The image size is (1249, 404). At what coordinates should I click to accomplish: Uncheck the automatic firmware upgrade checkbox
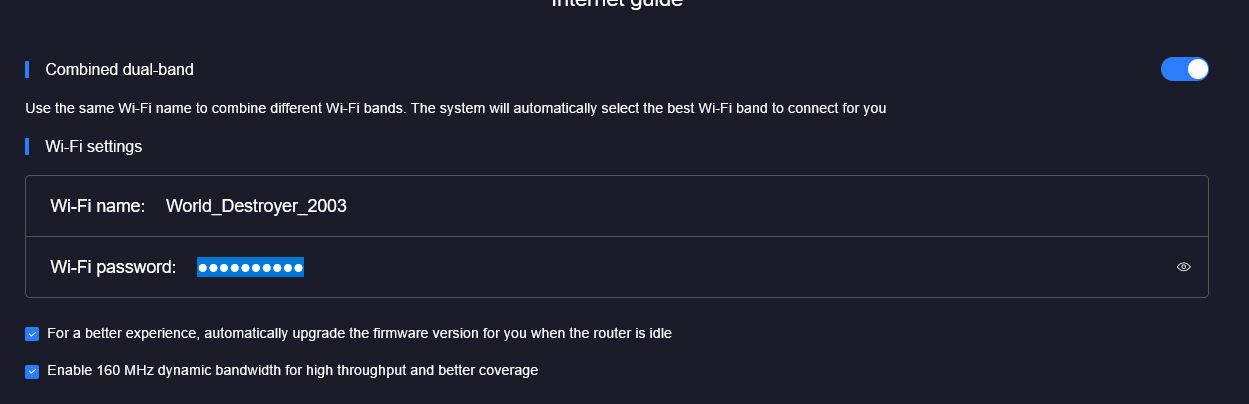(x=33, y=334)
